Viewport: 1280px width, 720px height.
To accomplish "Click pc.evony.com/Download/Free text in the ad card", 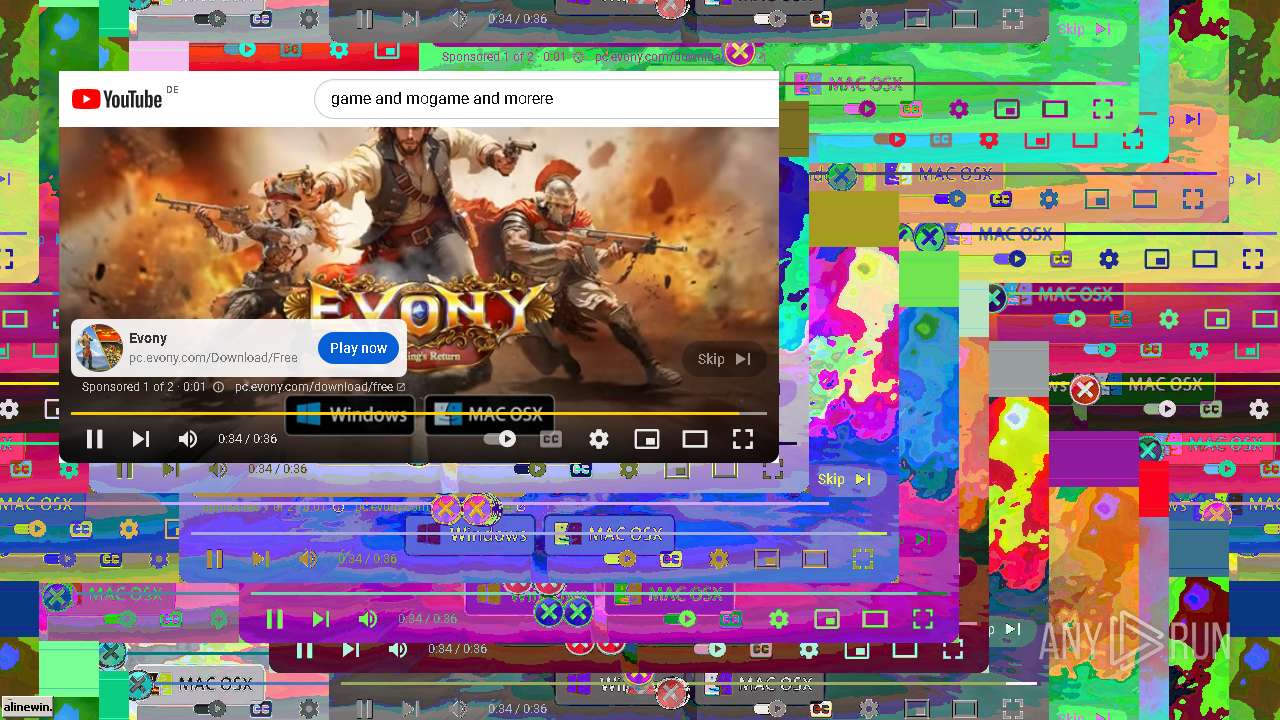I will pos(213,357).
